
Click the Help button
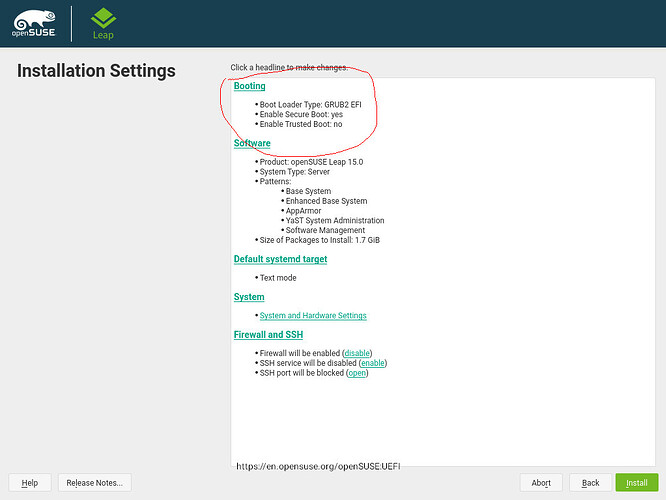[30, 483]
